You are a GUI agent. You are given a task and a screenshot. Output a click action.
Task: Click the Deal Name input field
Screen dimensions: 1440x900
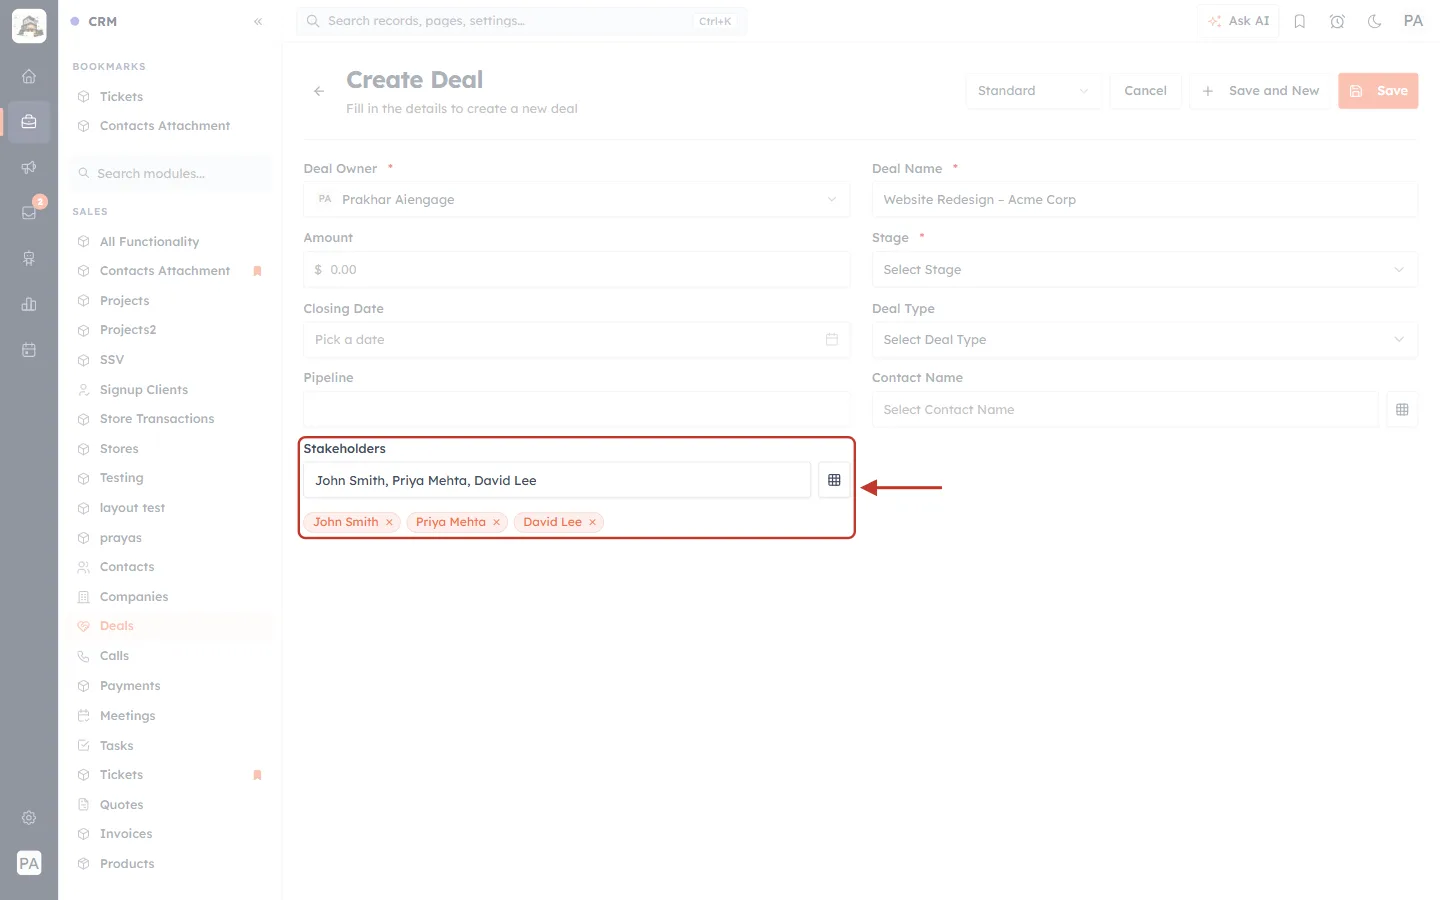(x=1145, y=200)
